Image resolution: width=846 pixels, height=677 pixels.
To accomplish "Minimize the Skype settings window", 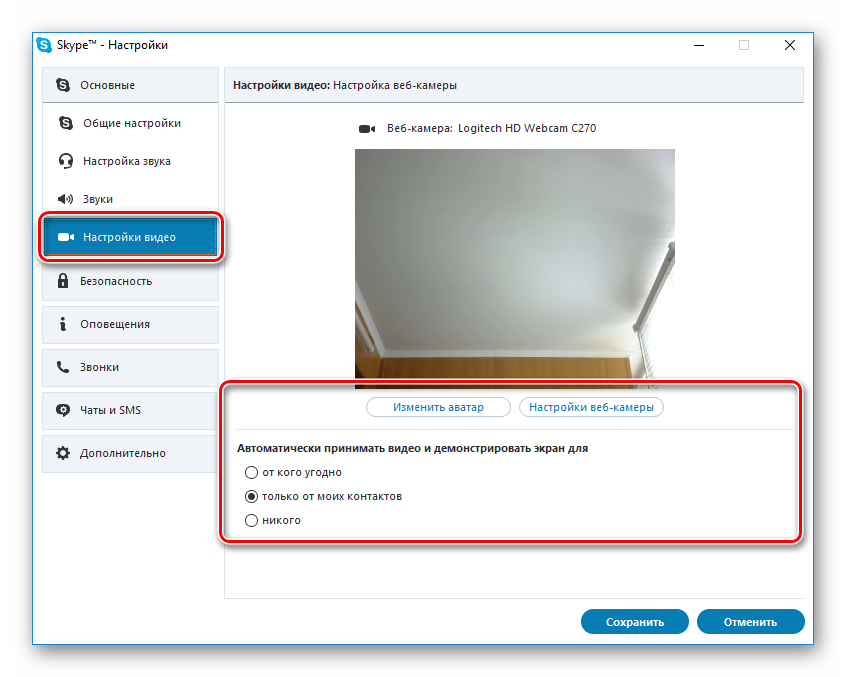I will coord(699,45).
